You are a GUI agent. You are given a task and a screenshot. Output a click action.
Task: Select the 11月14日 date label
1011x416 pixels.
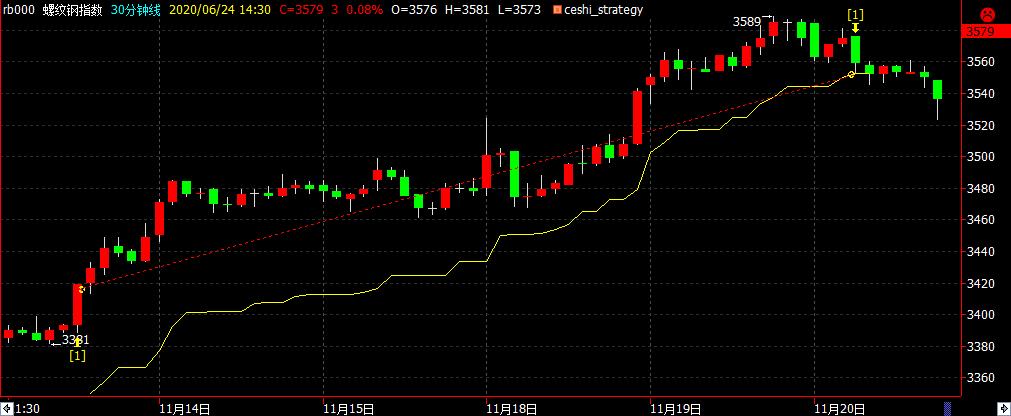183,408
